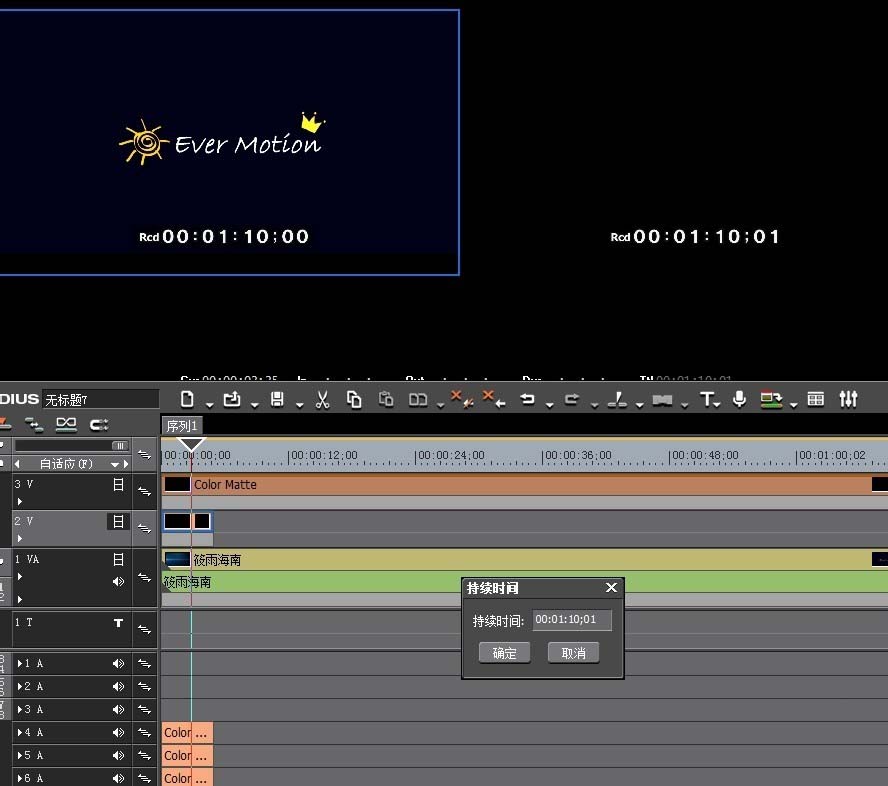Toggle video mute on 2 V track
888x786 pixels.
pyautogui.click(x=118, y=522)
